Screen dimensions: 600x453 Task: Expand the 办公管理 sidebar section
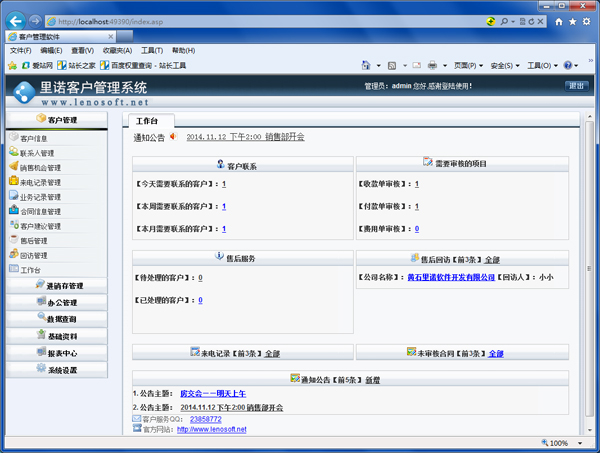[57, 303]
